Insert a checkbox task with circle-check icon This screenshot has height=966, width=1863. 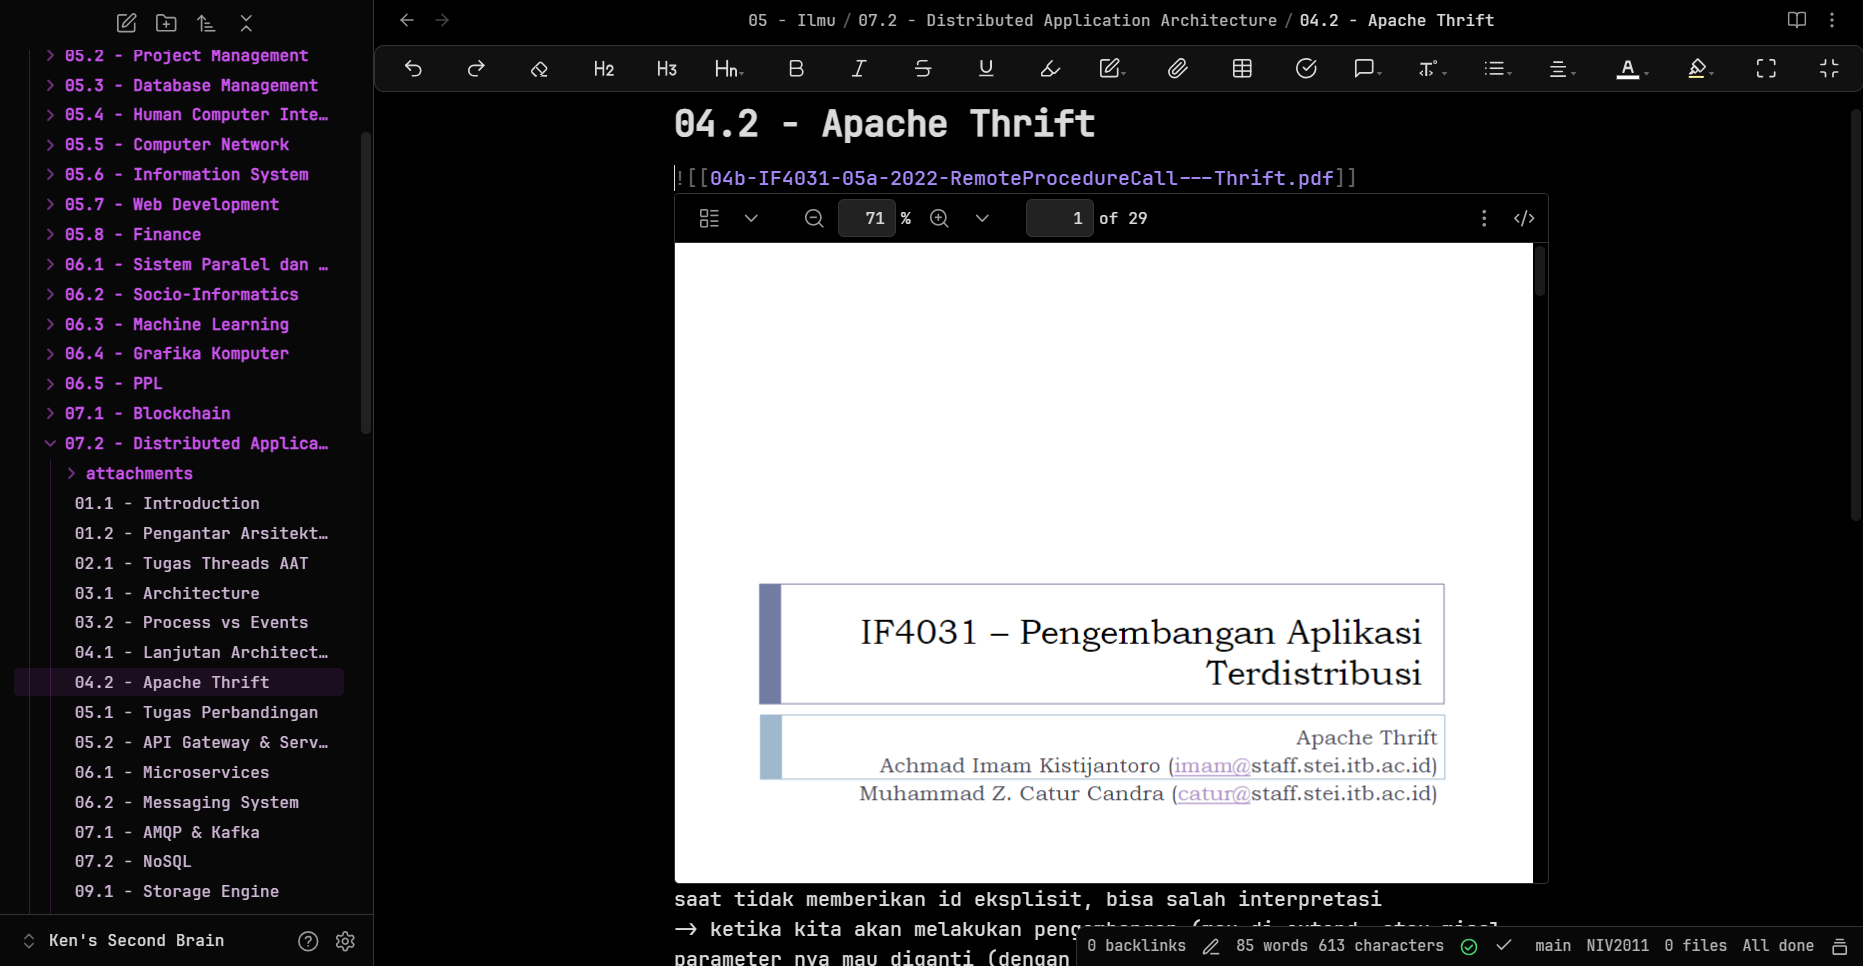click(1306, 69)
